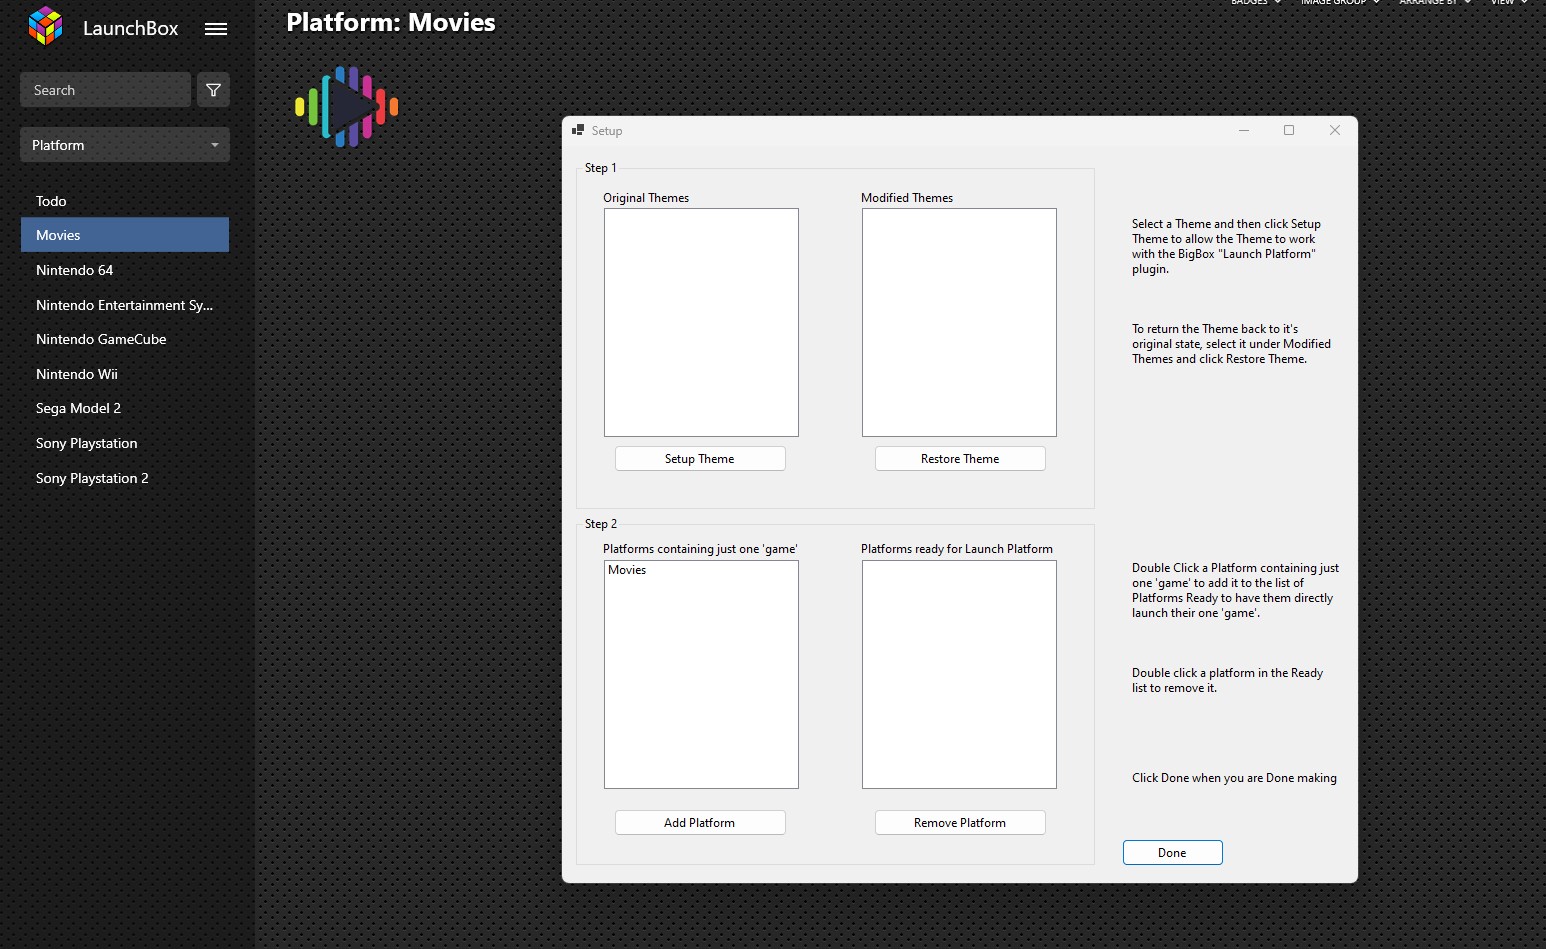Click the 'Platform: Movies' heading
This screenshot has height=949, width=1546.
tap(391, 22)
